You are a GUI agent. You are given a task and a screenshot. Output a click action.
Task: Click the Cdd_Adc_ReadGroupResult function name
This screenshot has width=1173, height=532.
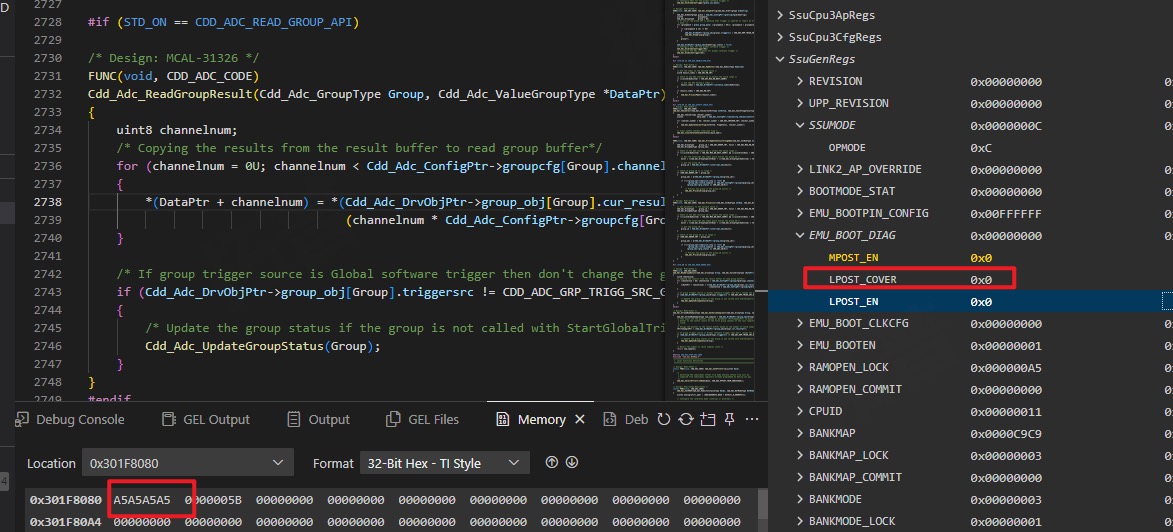[171, 94]
